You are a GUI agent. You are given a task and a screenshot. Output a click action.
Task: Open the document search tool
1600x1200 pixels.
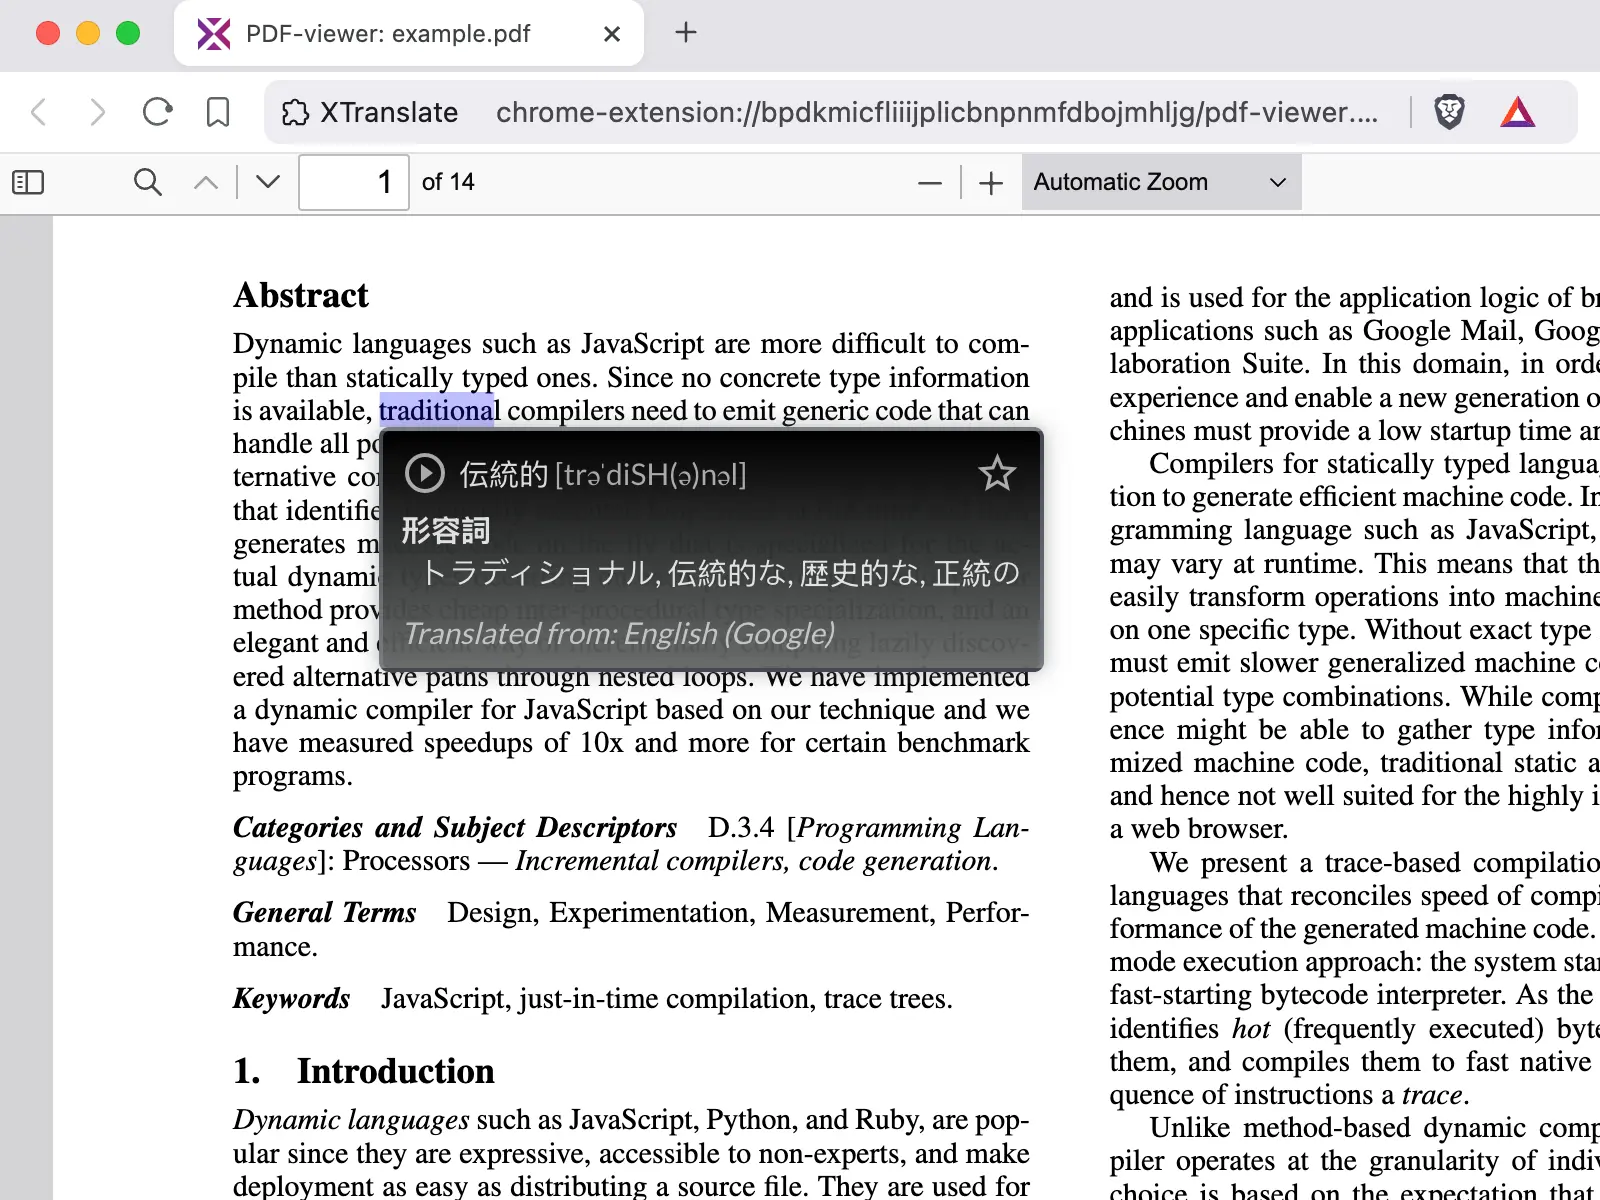(147, 182)
